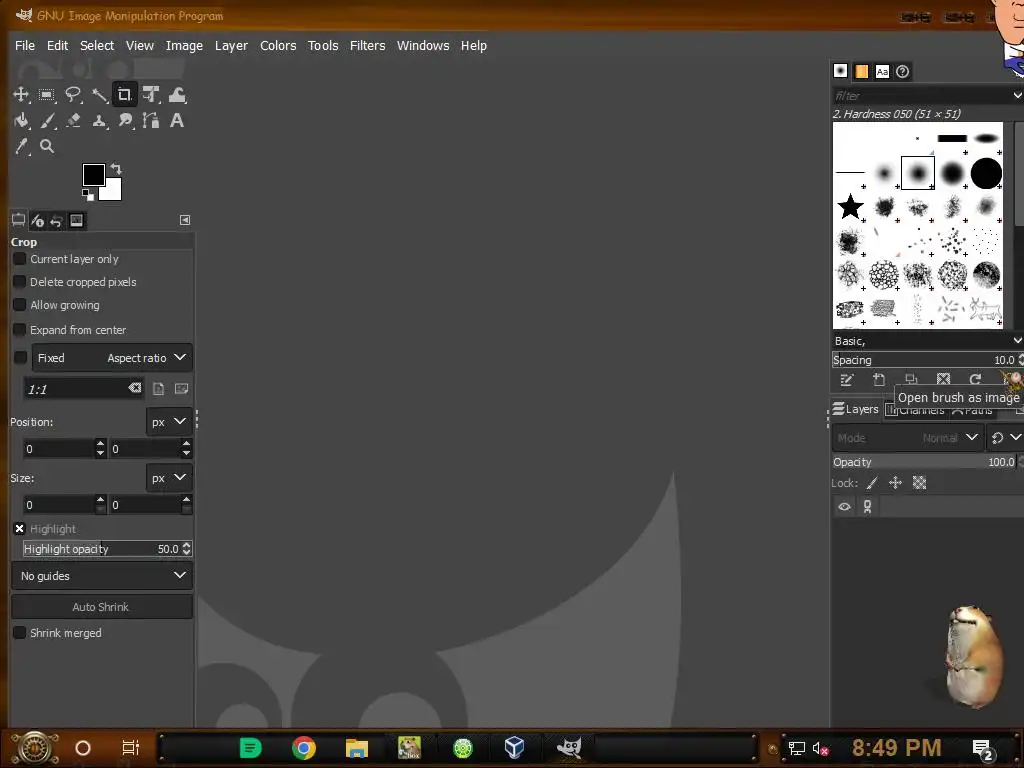Click the Duplicate brush icon
The height and width of the screenshot is (768, 1024).
tap(911, 379)
